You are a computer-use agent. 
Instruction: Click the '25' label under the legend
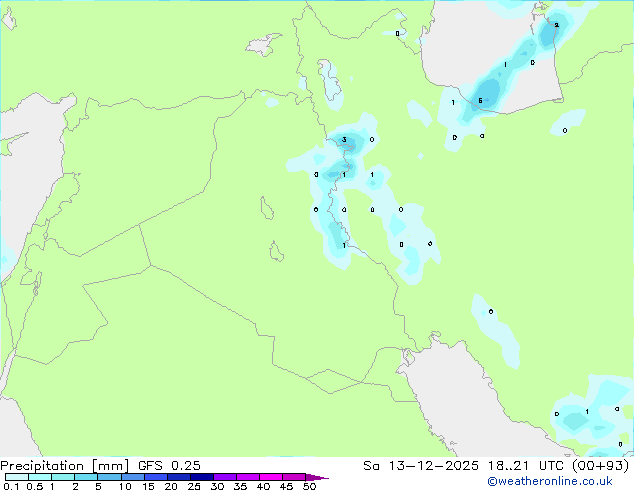point(194,486)
